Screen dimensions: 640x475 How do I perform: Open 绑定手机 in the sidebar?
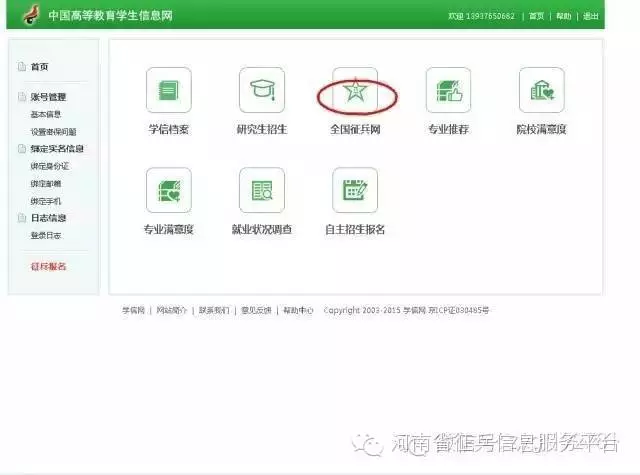point(46,201)
